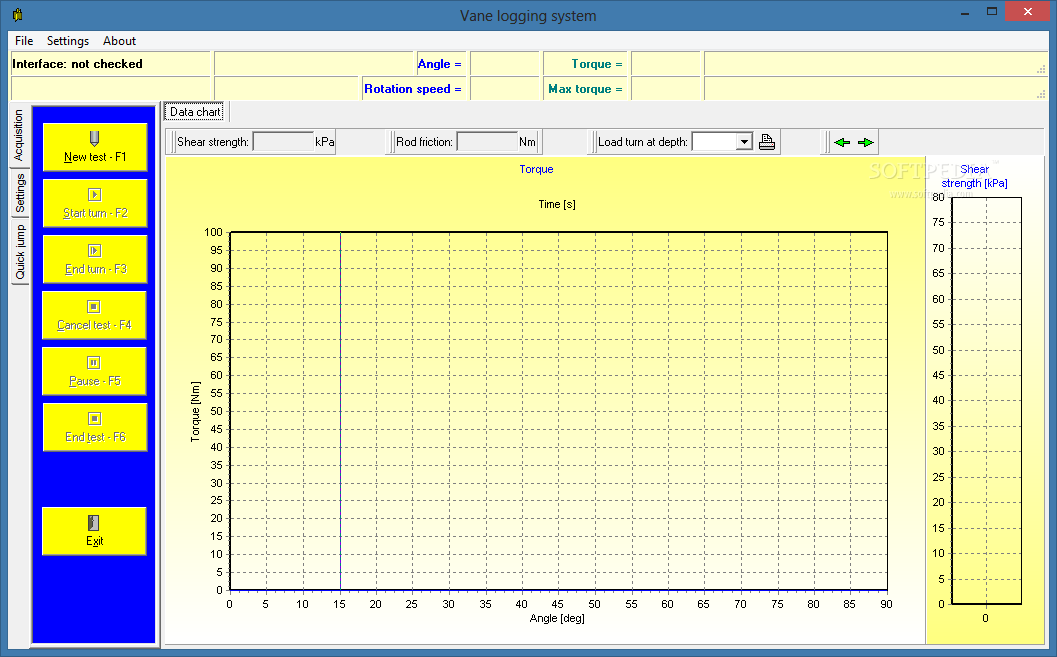This screenshot has width=1057, height=657.
Task: Open the File menu
Action: coord(24,40)
